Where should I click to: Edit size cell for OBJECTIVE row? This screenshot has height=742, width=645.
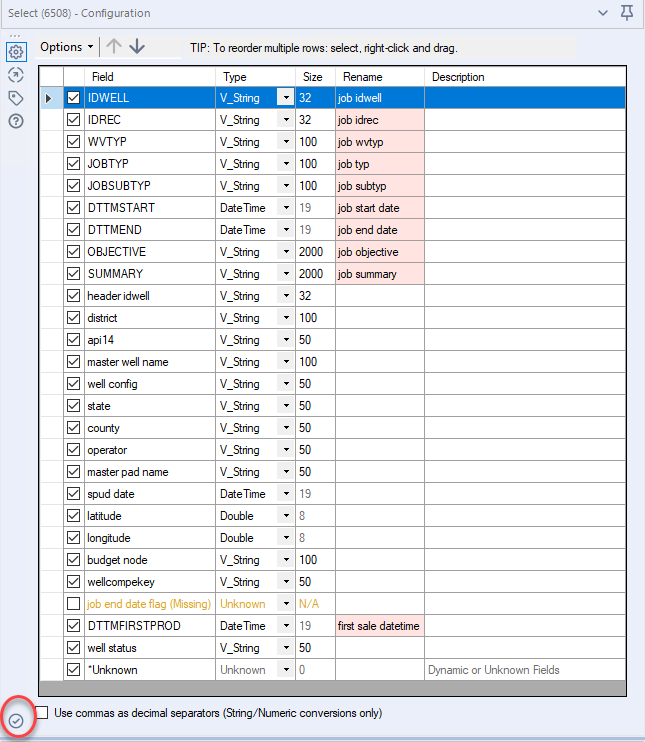[x=316, y=252]
